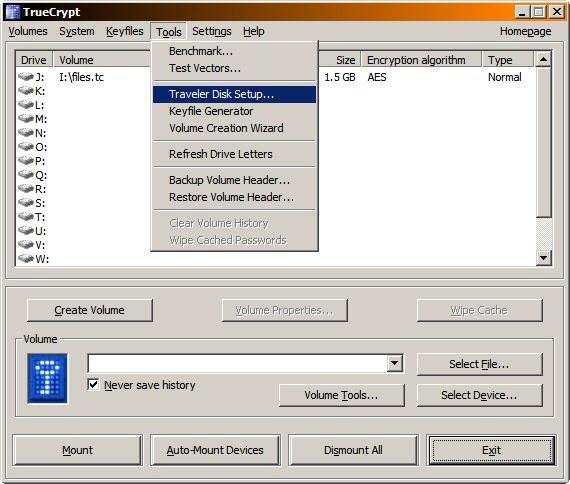Screen dimensions: 570x484
Task: Click the Dismount All button
Action: pos(353,450)
